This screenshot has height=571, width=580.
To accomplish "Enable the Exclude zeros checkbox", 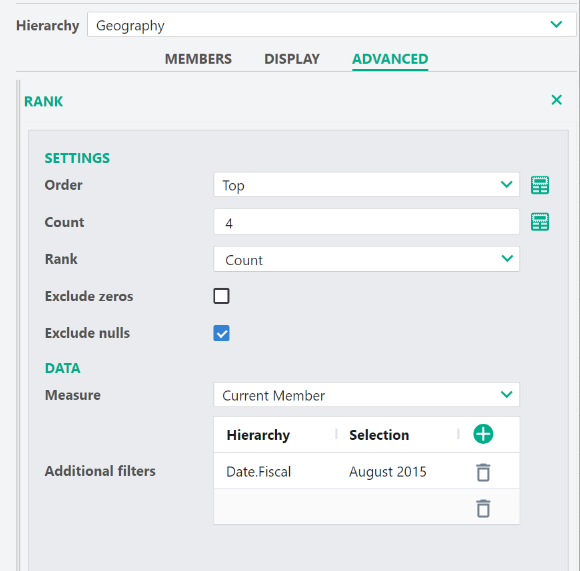I will (221, 296).
